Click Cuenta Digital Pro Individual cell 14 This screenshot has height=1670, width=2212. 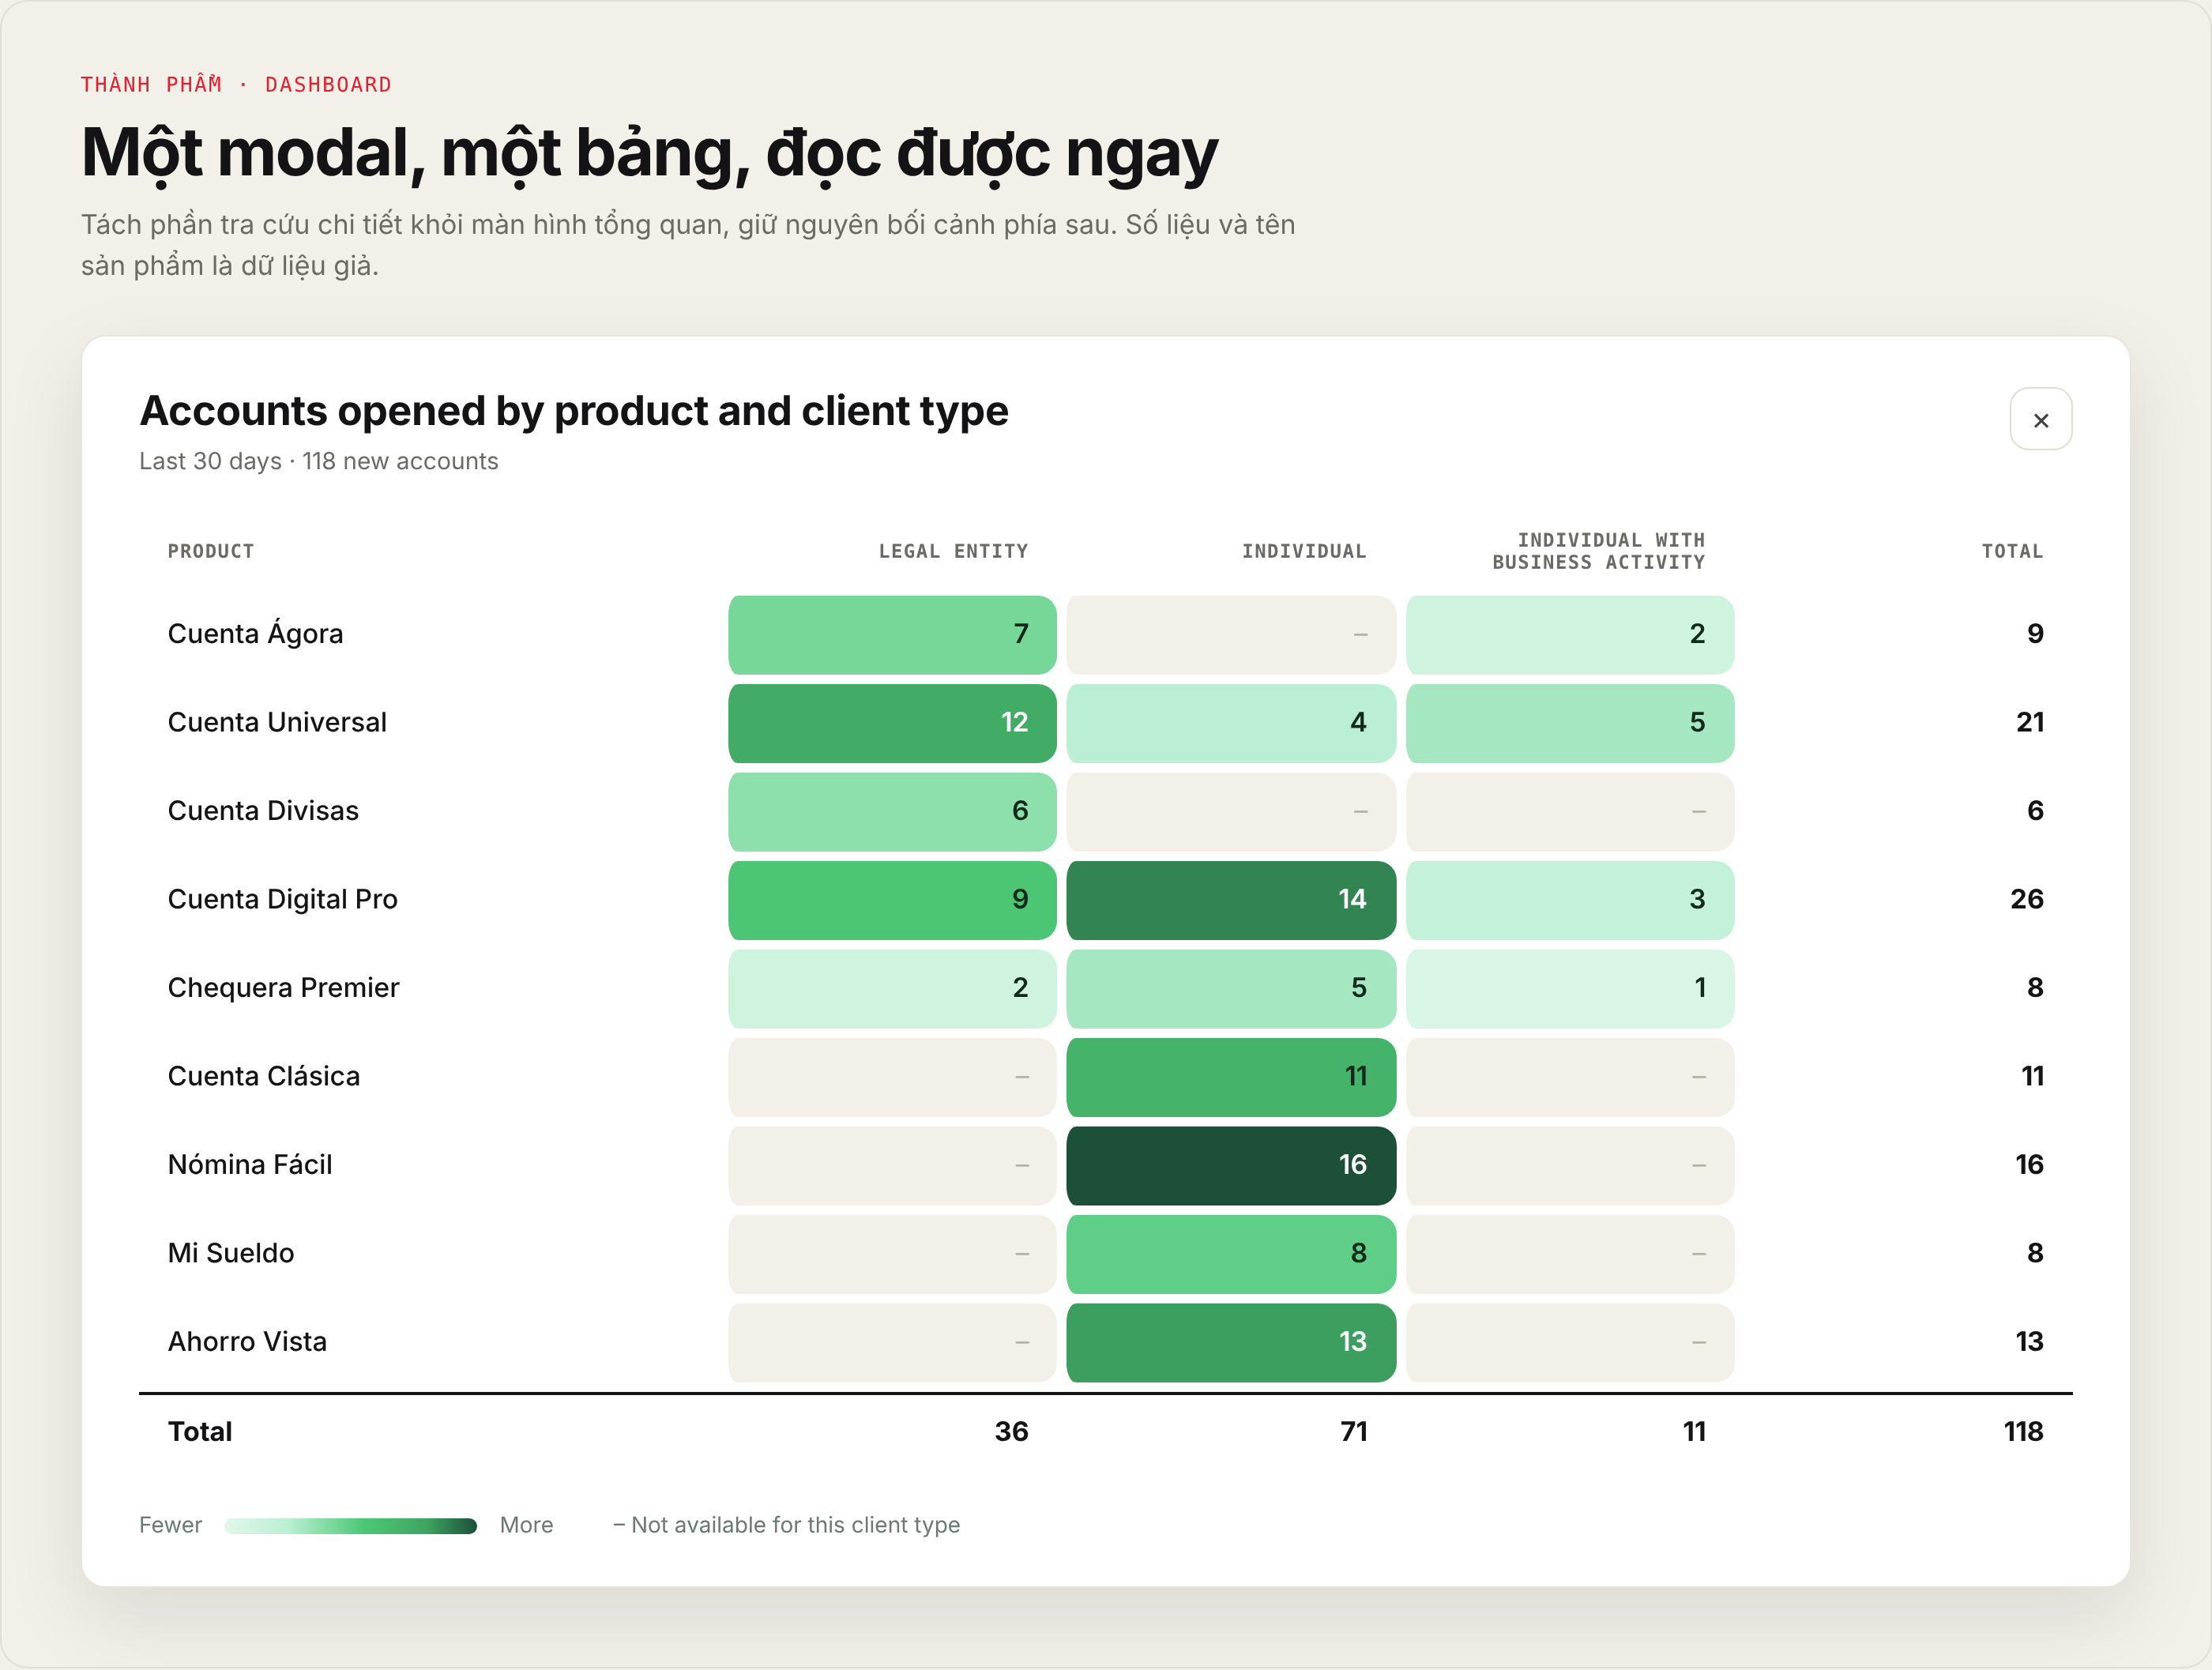tap(1231, 900)
